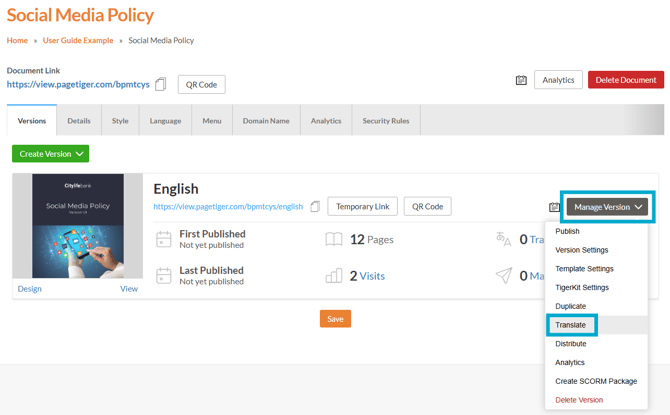Copy the English version link icon
Screen dimensions: 670x415
tap(315, 206)
